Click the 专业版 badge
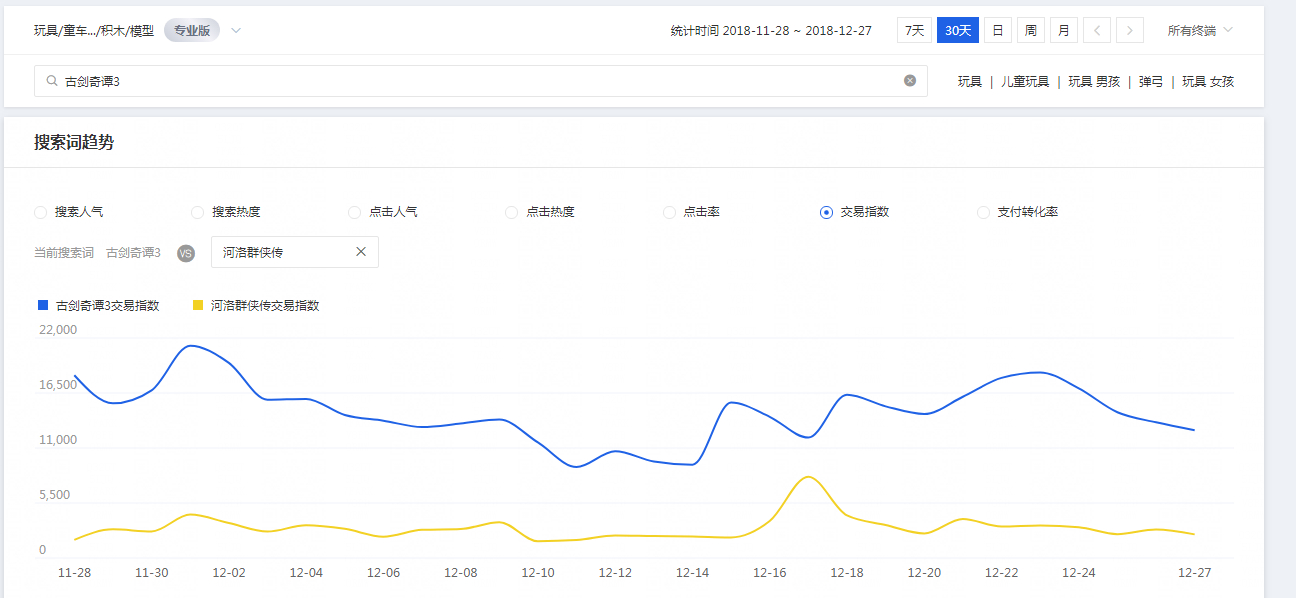1296x598 pixels. click(192, 30)
